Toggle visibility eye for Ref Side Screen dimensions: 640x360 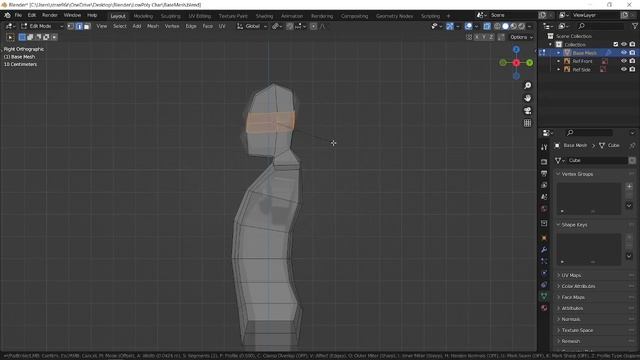[624, 69]
